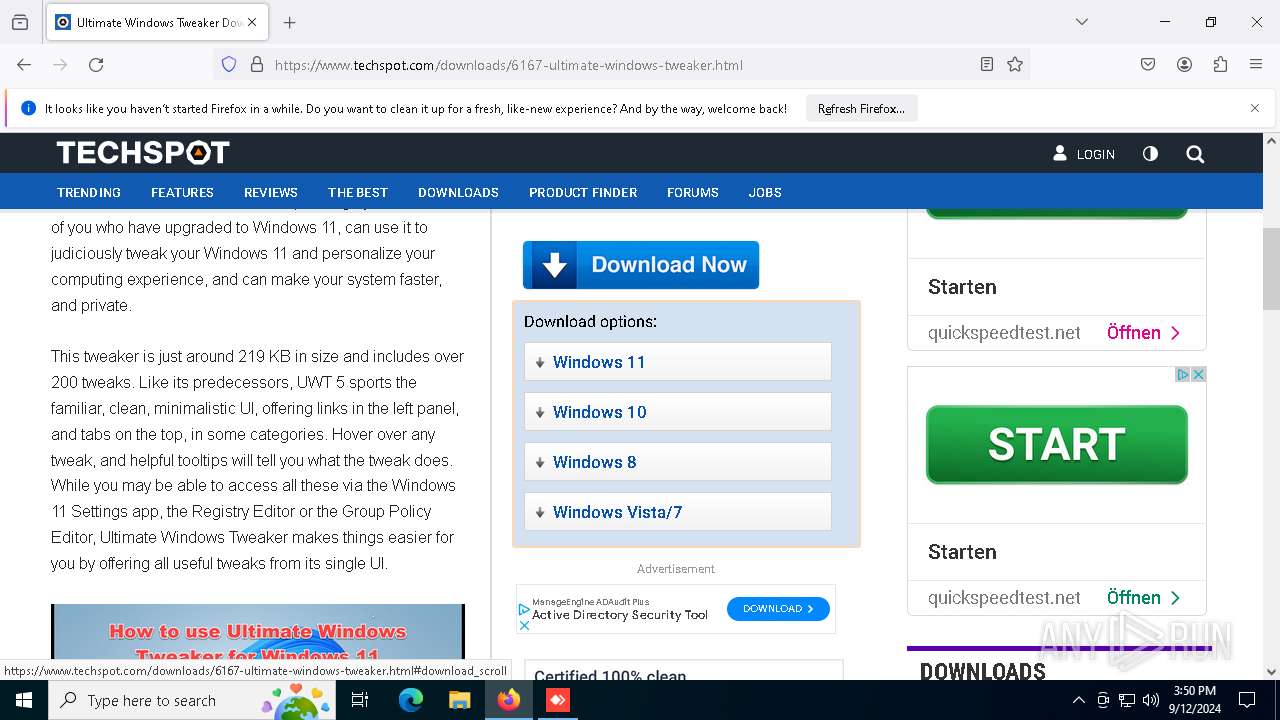Switch to Firefox taskbar icon
The image size is (1280, 720).
[509, 700]
